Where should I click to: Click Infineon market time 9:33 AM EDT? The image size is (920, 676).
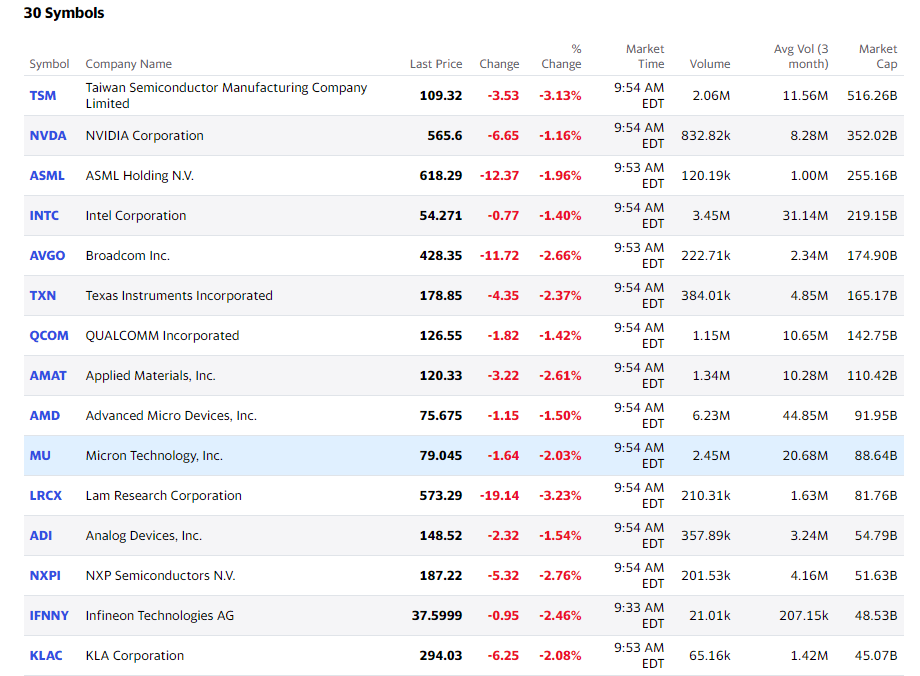[x=639, y=616]
